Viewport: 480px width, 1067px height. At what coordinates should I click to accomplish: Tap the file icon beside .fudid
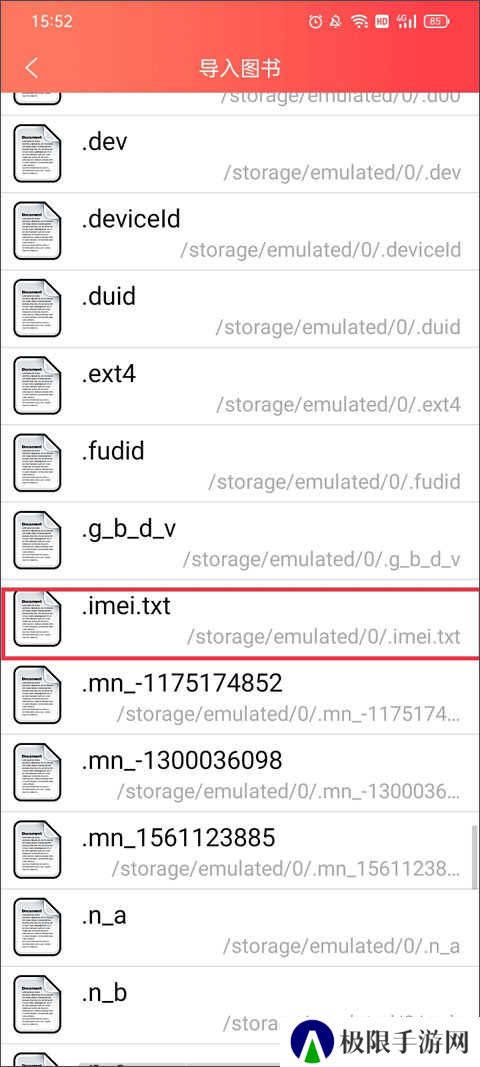click(38, 463)
